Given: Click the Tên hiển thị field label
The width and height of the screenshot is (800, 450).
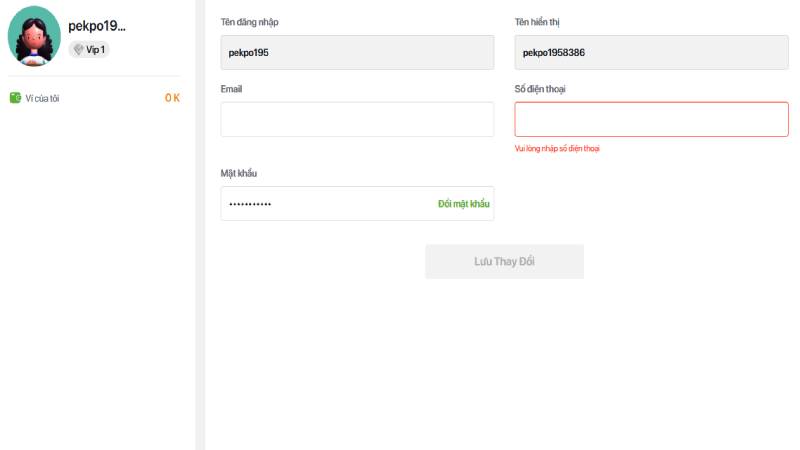Looking at the screenshot, I should pyautogui.click(x=537, y=22).
